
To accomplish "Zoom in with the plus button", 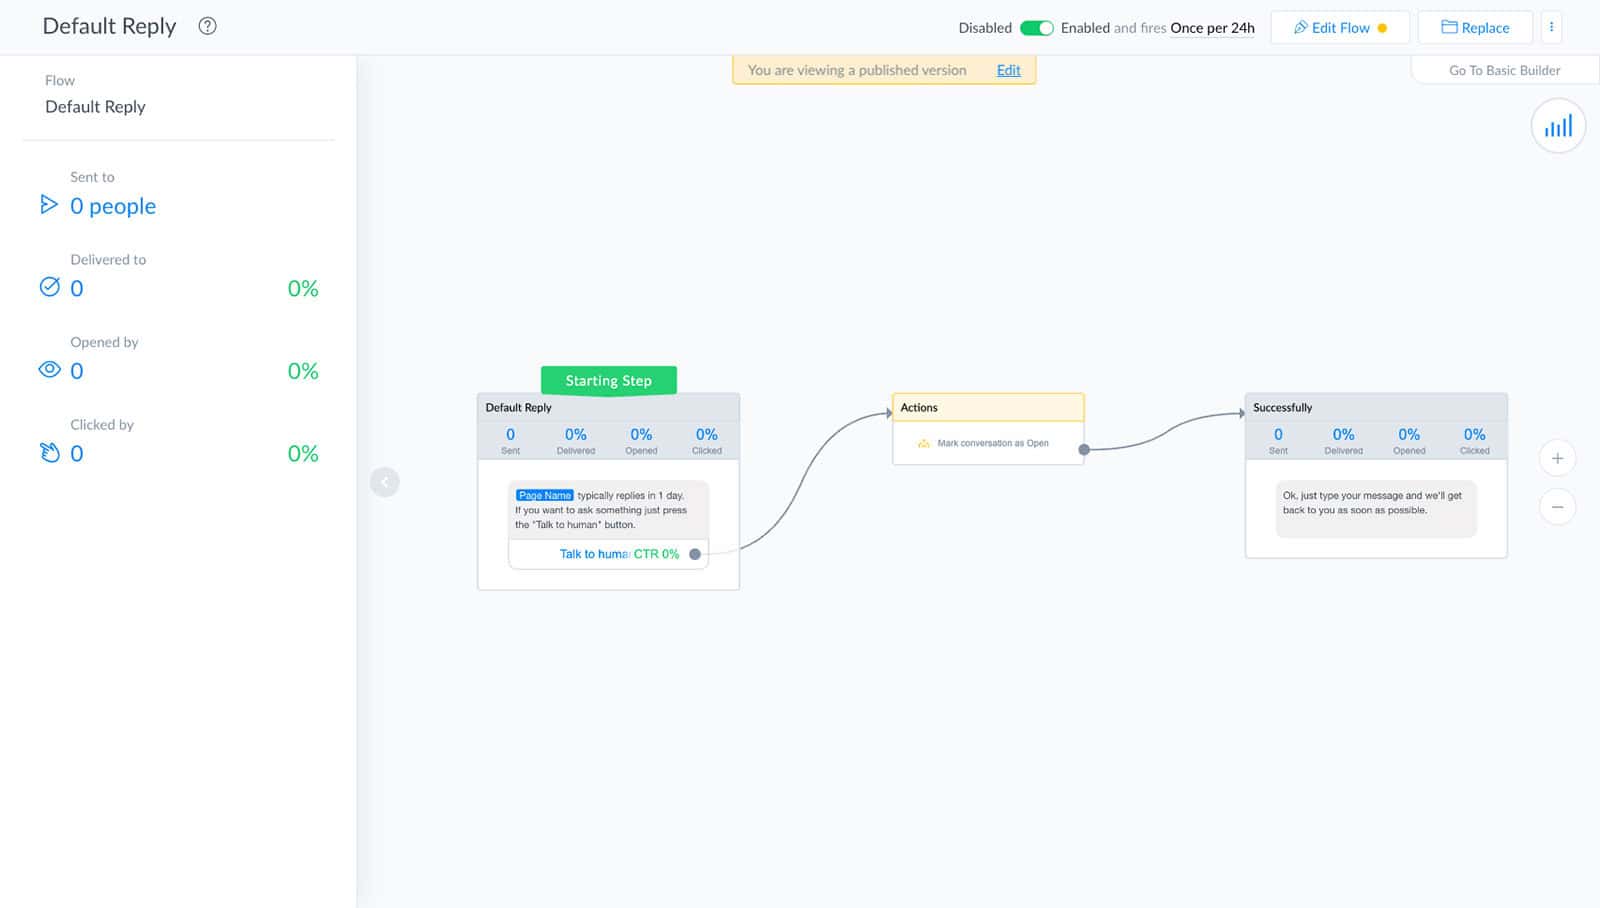I will tap(1557, 458).
